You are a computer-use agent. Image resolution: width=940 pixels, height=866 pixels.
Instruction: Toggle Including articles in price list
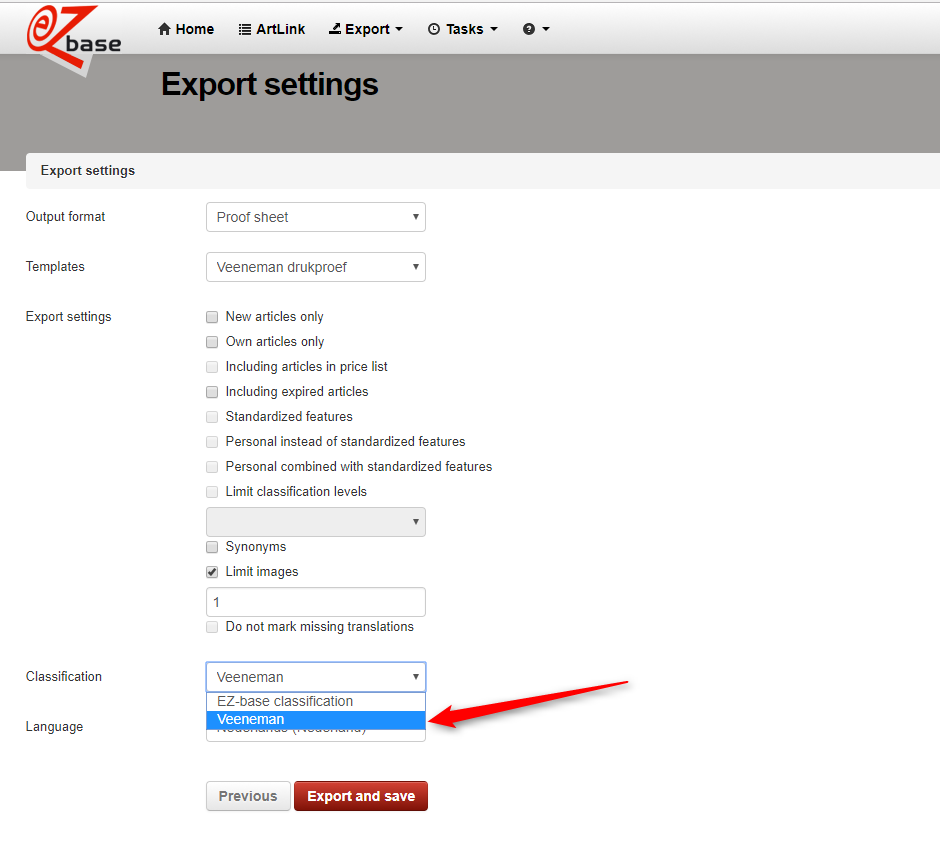[x=212, y=367]
